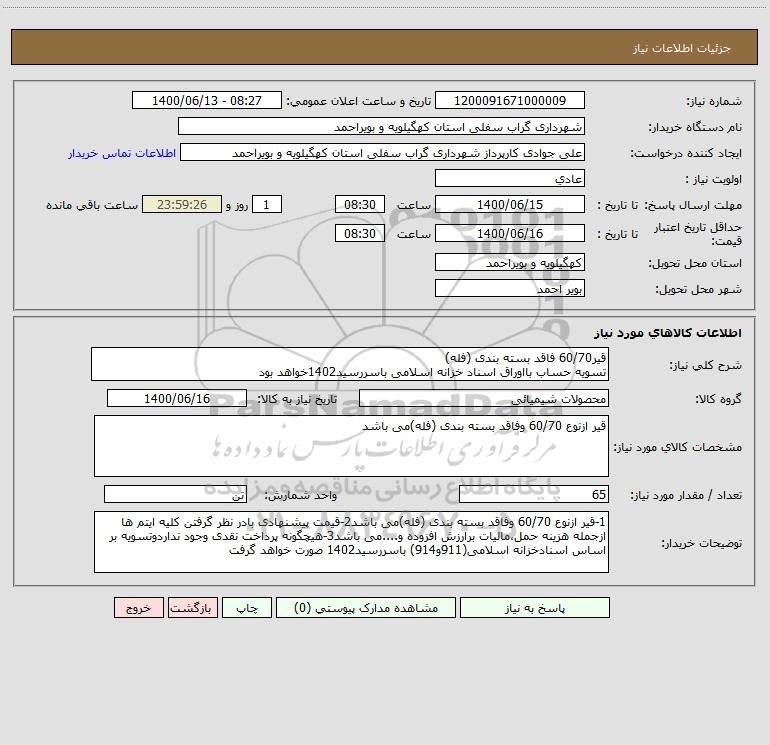Screen dimensions: 770x745
Task: Click the response deadline date 1400/06/15
Action: [x=510, y=204]
